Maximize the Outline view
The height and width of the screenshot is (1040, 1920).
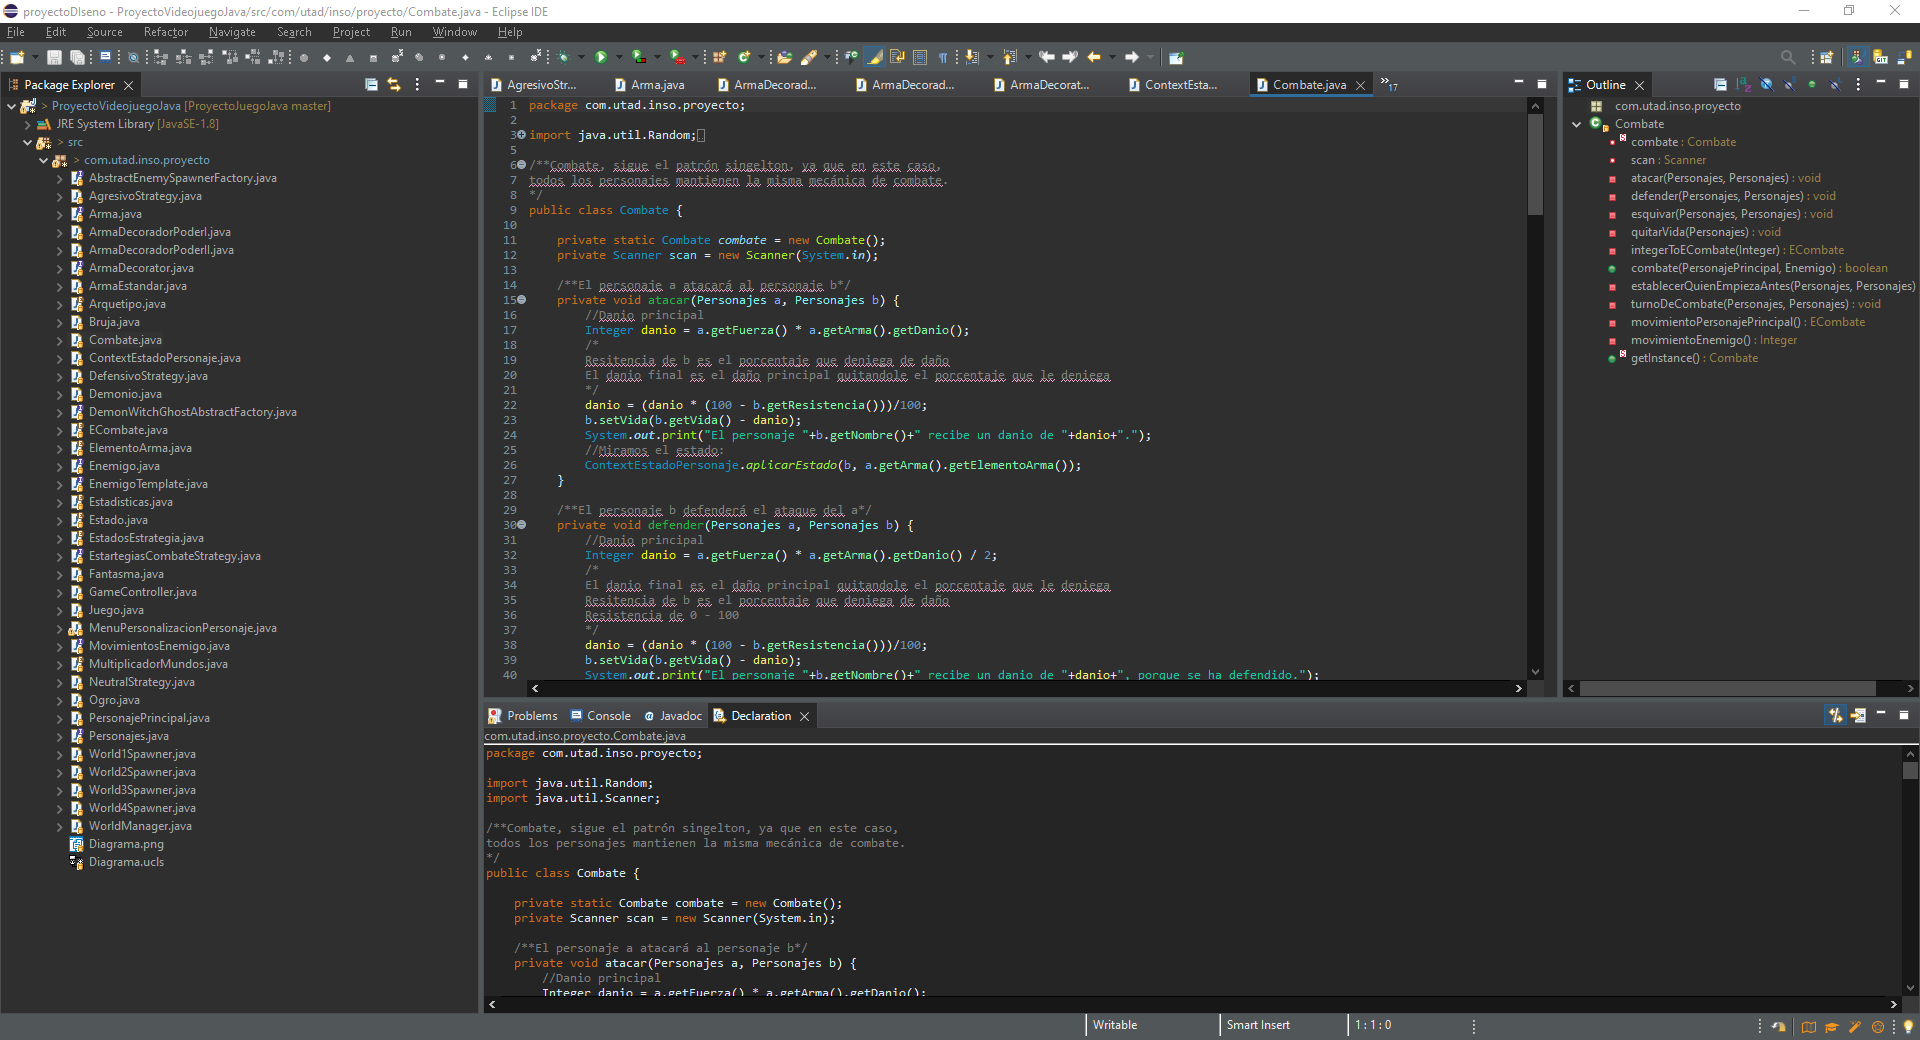tap(1904, 84)
